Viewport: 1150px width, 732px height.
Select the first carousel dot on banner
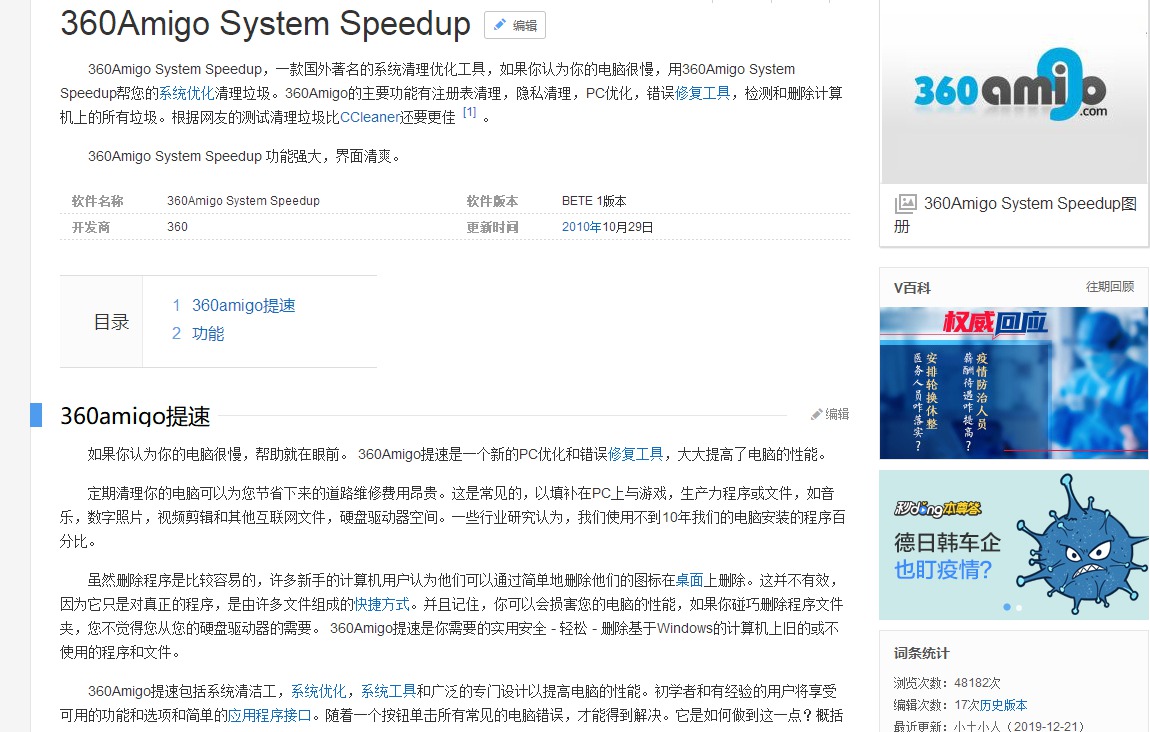coord(1007,607)
